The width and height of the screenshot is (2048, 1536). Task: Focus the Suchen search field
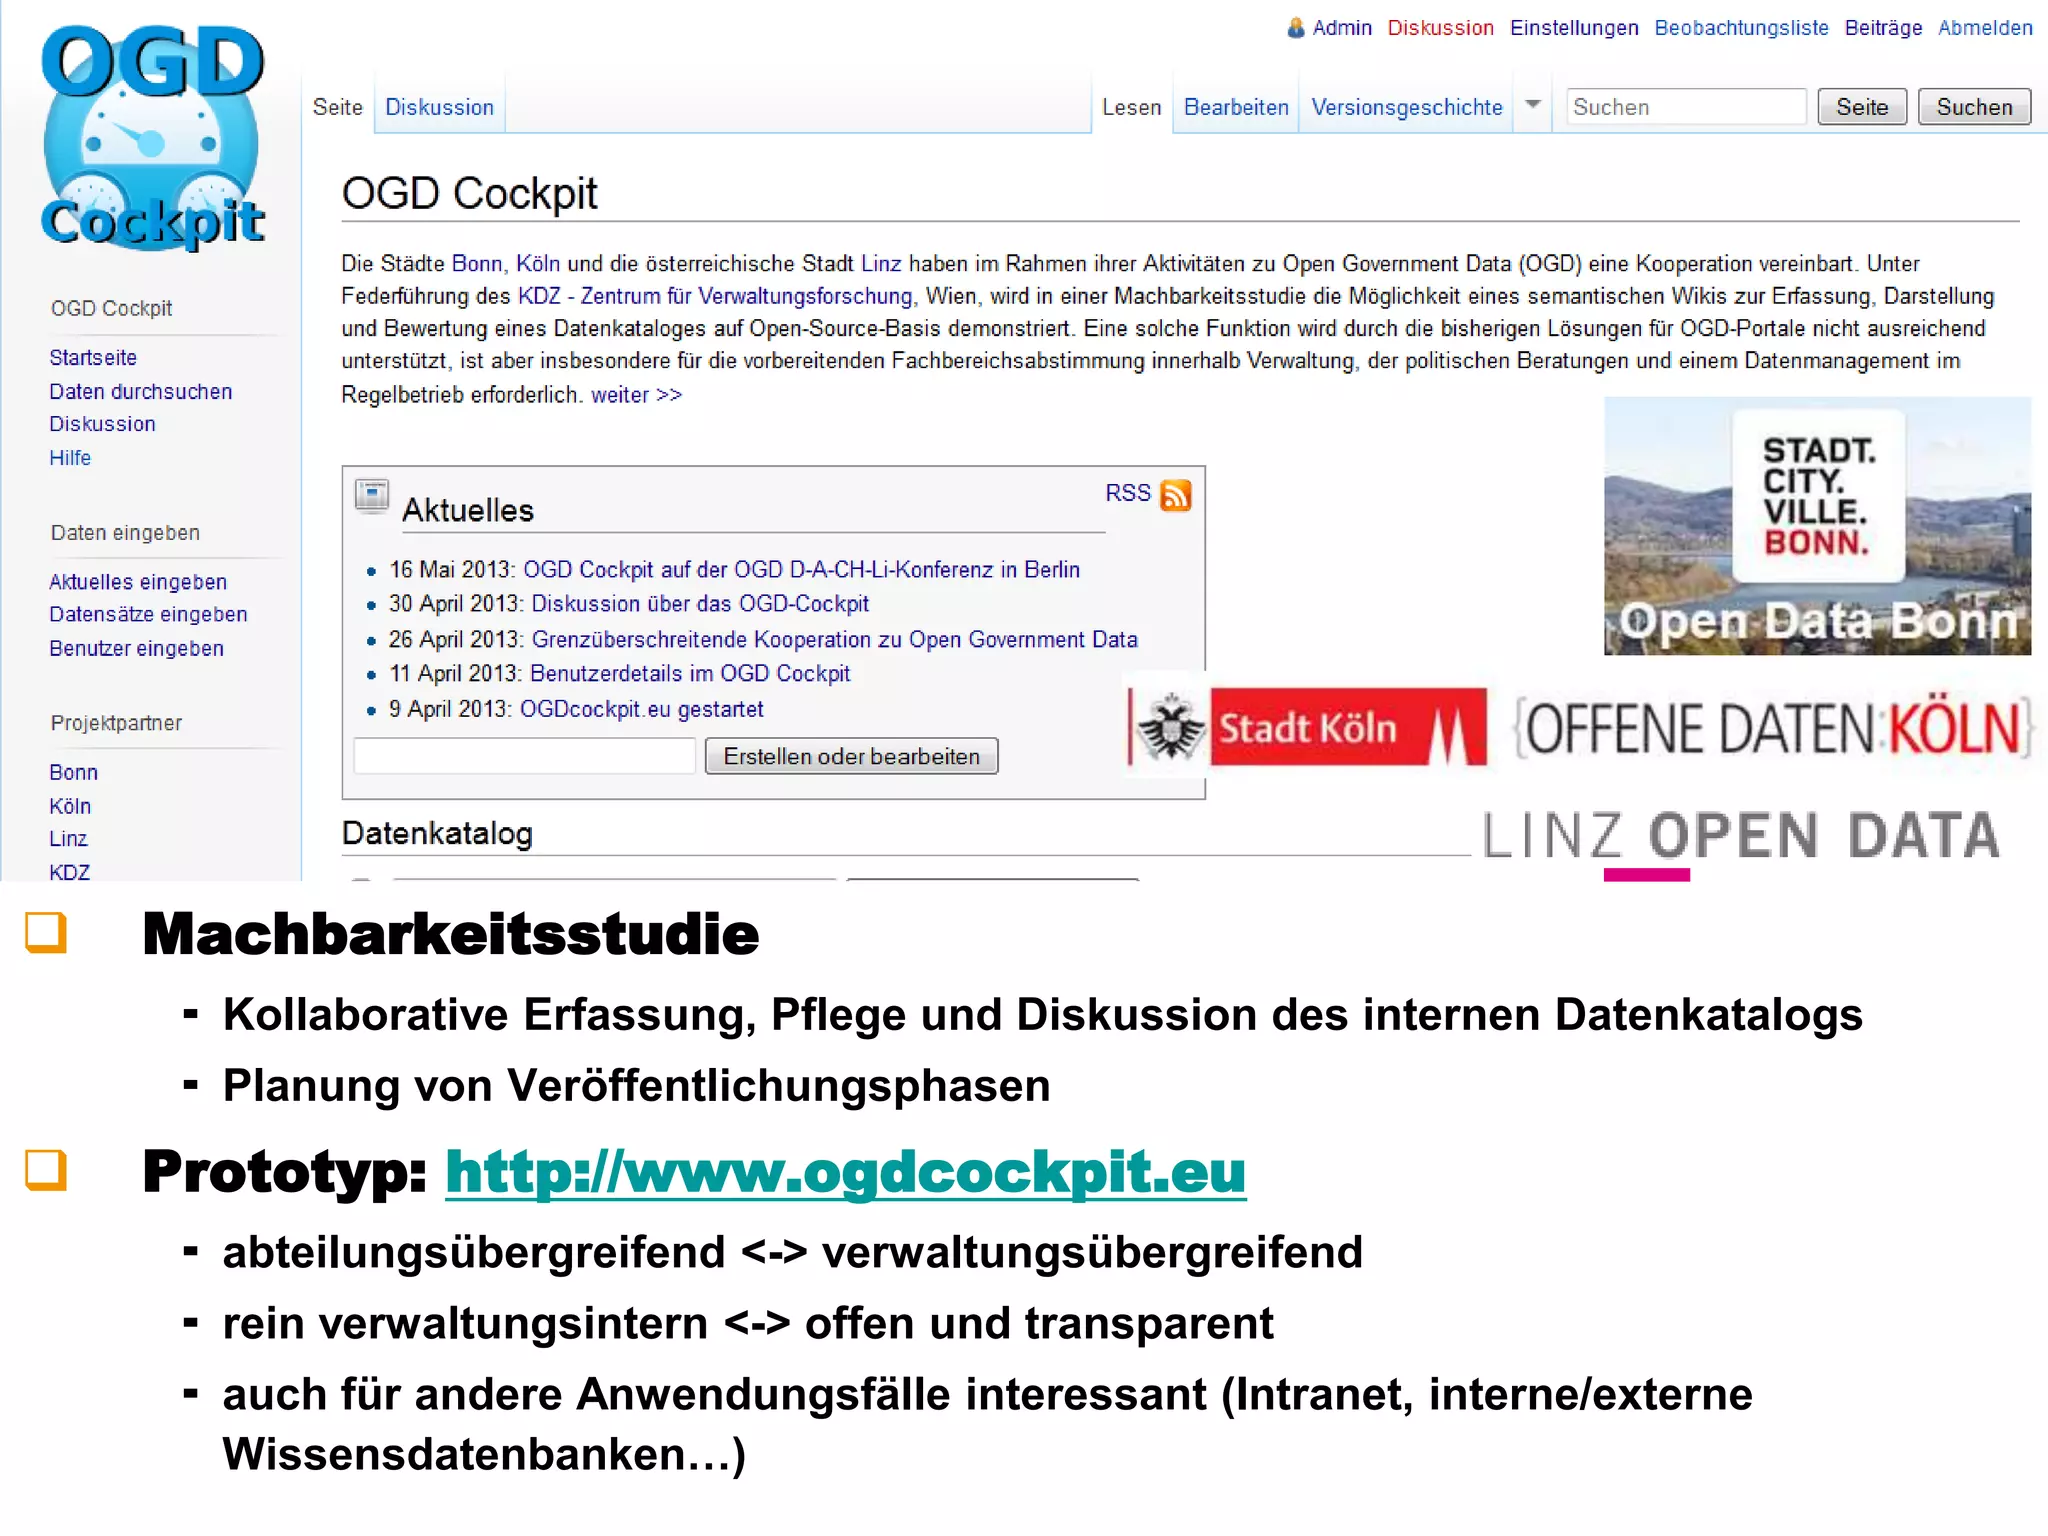click(x=1685, y=107)
